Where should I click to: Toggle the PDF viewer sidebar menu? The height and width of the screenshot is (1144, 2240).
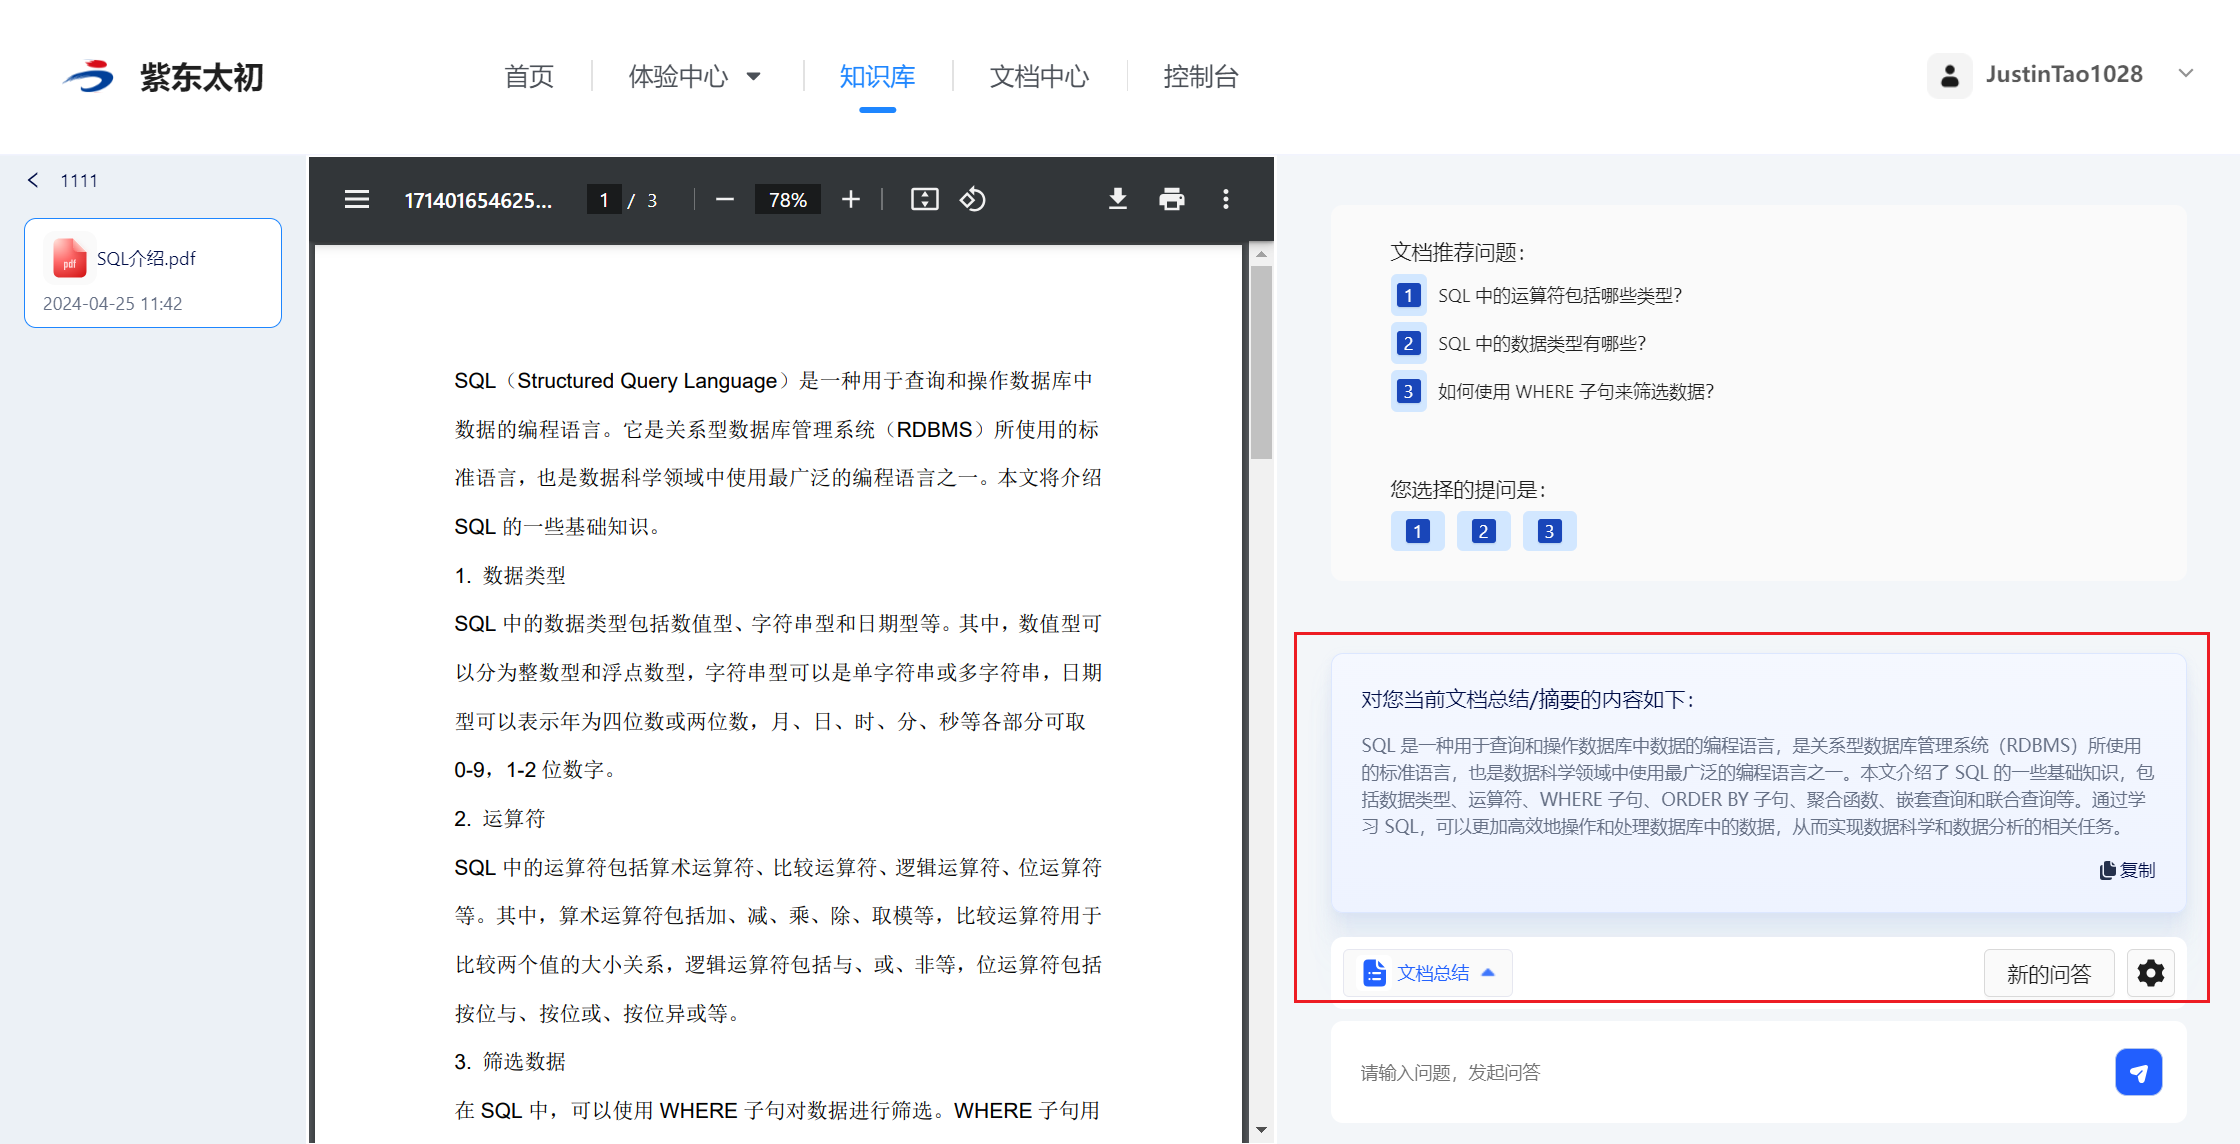tap(357, 200)
